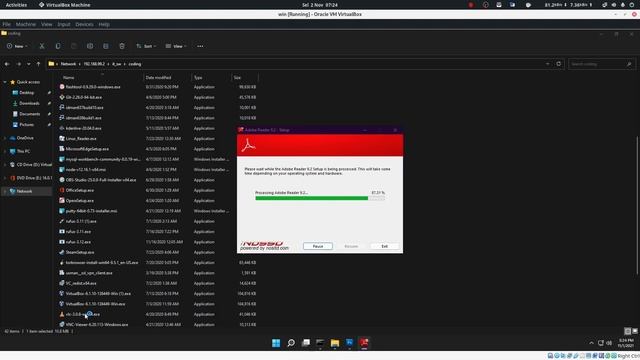Open taskbar Search magnifier
Image resolution: width=640 pixels, height=360 pixels.
[x=291, y=343]
